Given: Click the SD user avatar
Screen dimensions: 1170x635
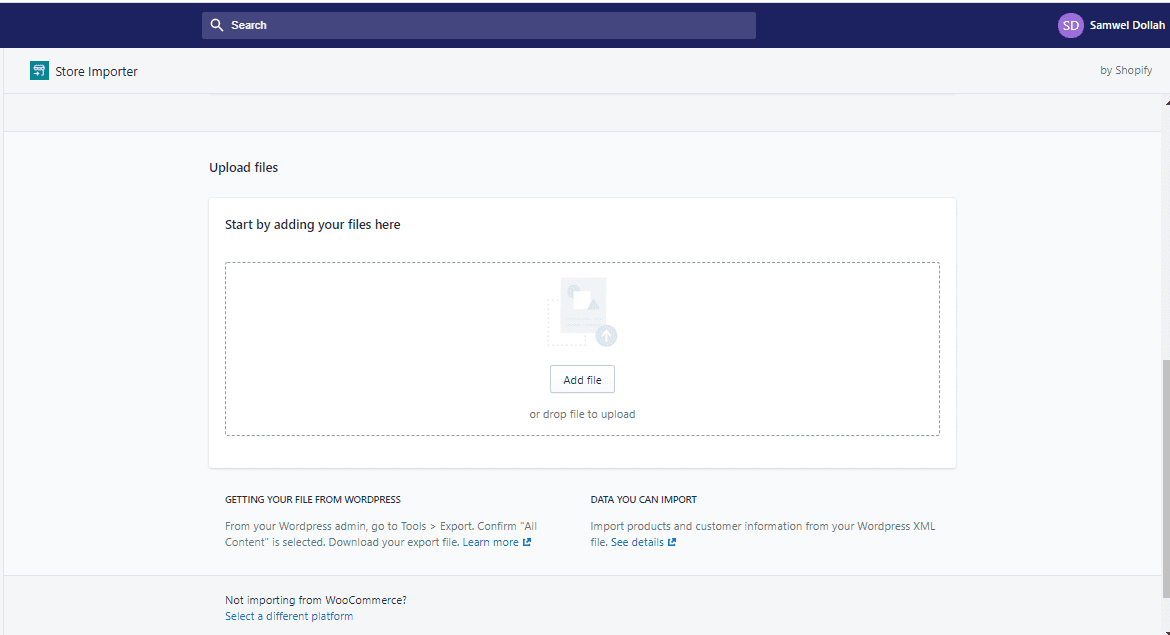Looking at the screenshot, I should click(x=1070, y=25).
